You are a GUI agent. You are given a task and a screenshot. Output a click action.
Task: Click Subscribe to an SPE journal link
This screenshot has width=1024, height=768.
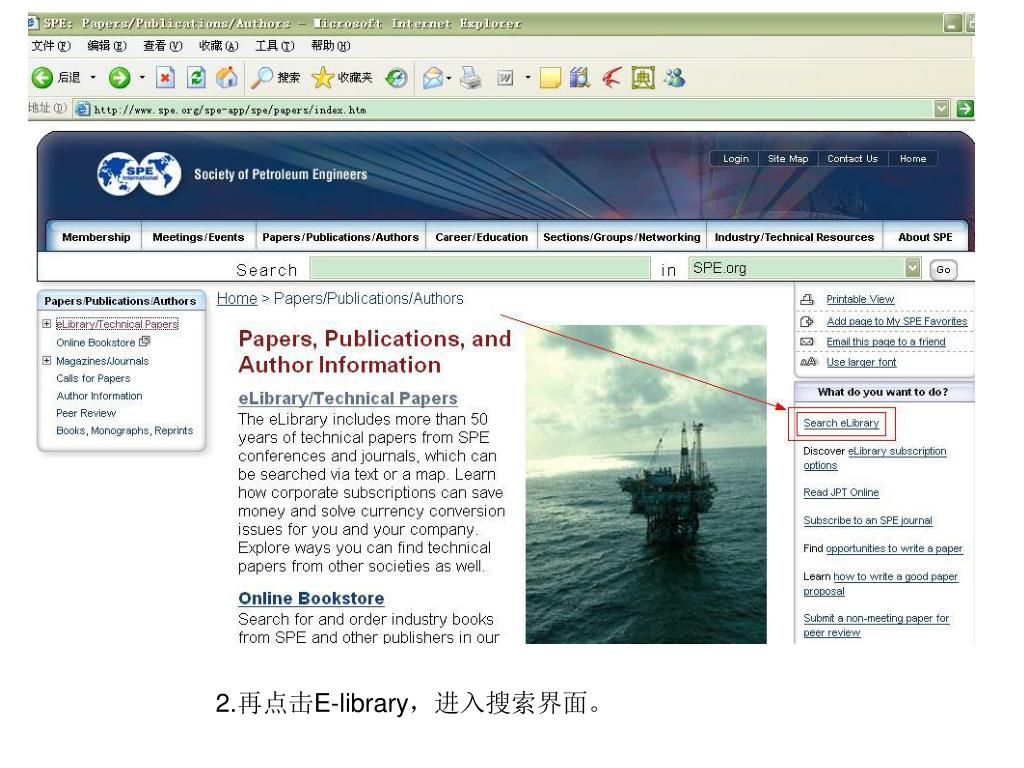868,520
